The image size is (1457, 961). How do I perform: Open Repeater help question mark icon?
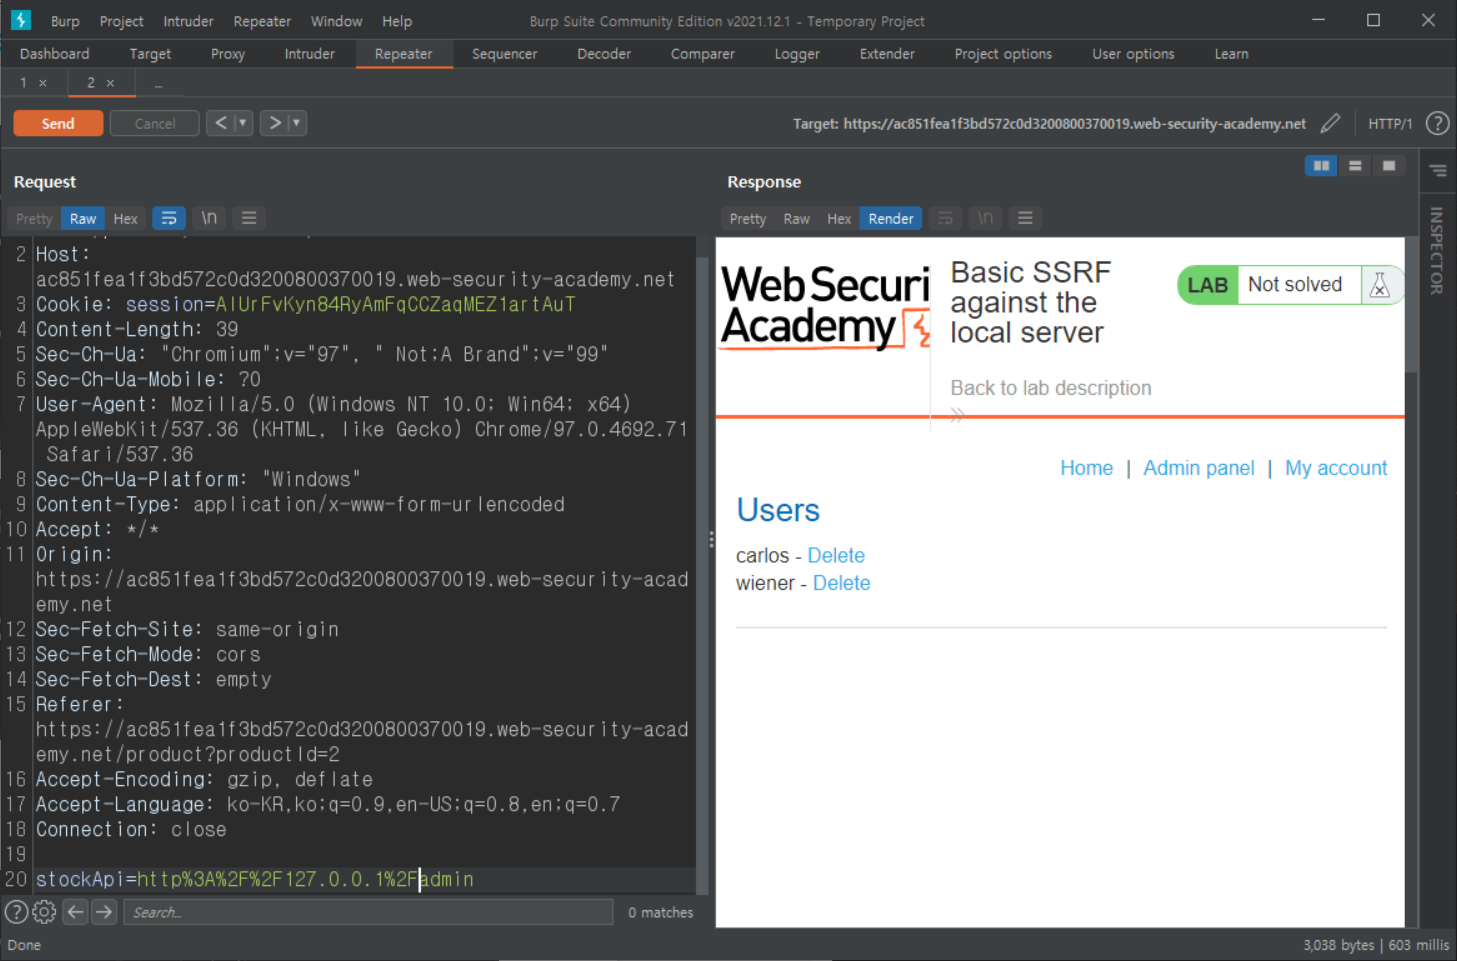tap(1437, 123)
